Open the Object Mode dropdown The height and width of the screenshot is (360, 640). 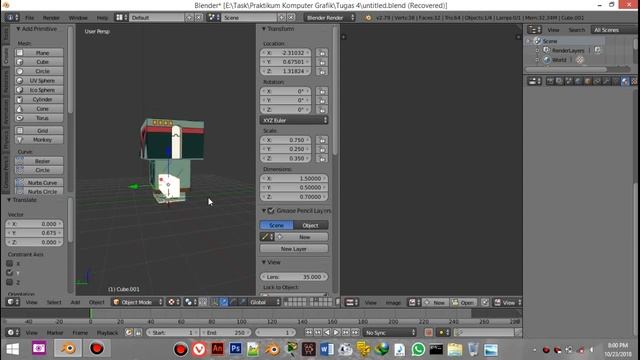[x=138, y=302]
